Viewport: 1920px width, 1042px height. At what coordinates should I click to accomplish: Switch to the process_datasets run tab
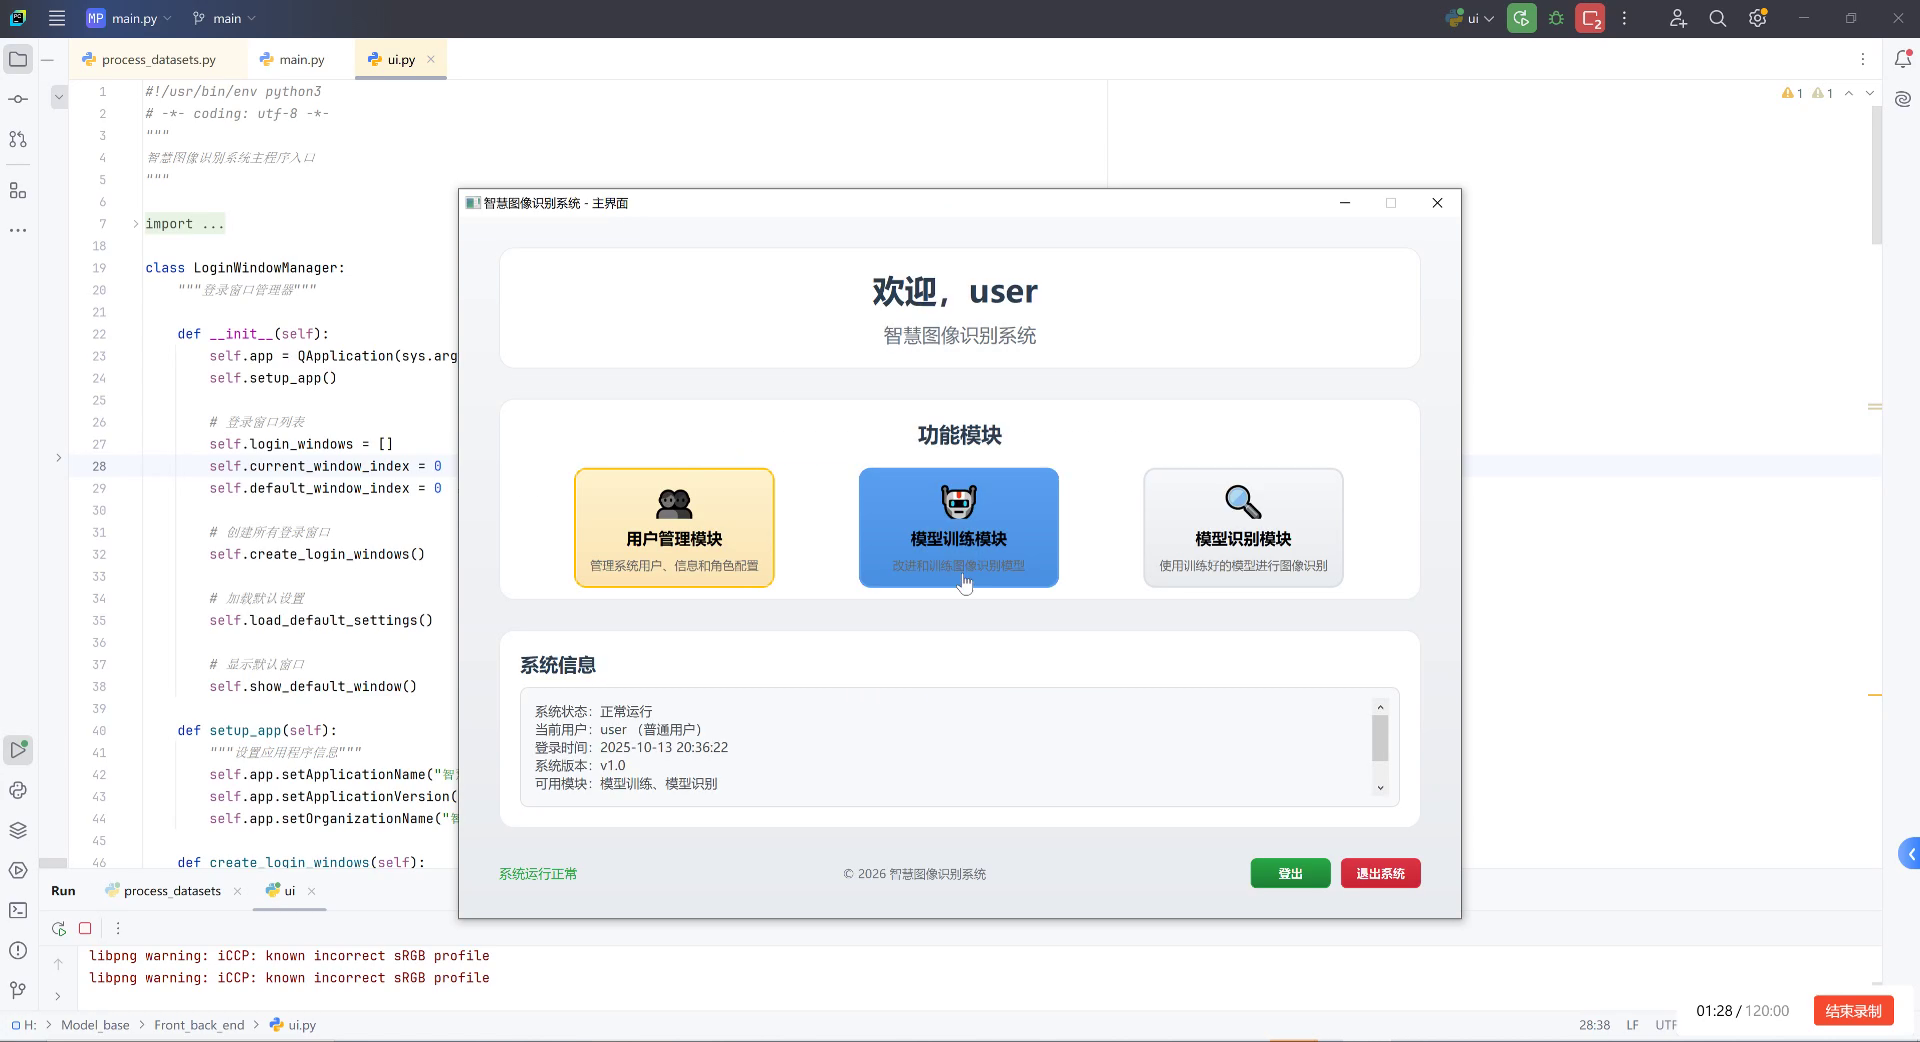coord(170,891)
